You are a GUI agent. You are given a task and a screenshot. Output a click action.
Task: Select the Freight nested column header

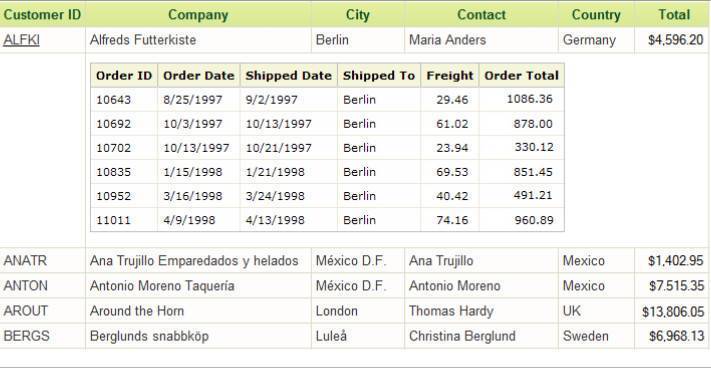pos(450,76)
